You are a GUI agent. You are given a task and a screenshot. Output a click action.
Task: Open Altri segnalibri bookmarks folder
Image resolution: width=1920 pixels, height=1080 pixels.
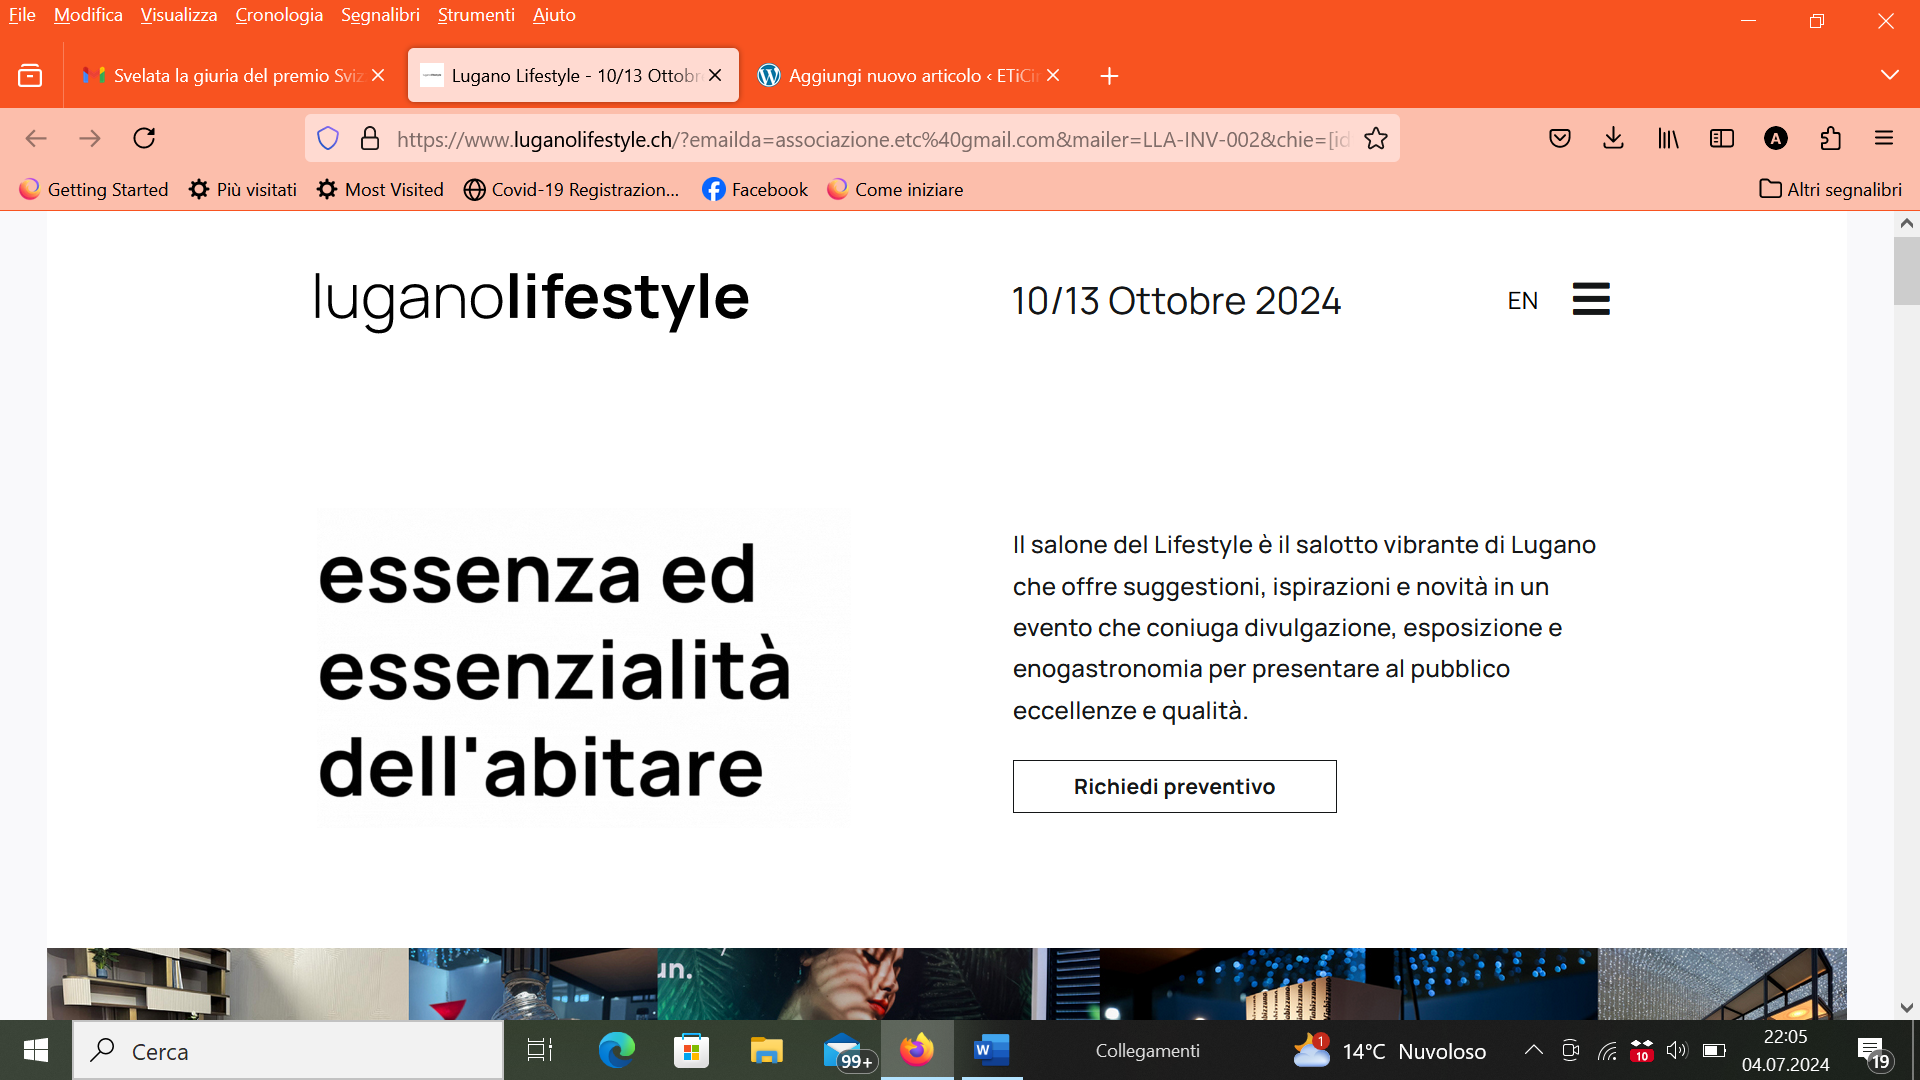(1830, 189)
